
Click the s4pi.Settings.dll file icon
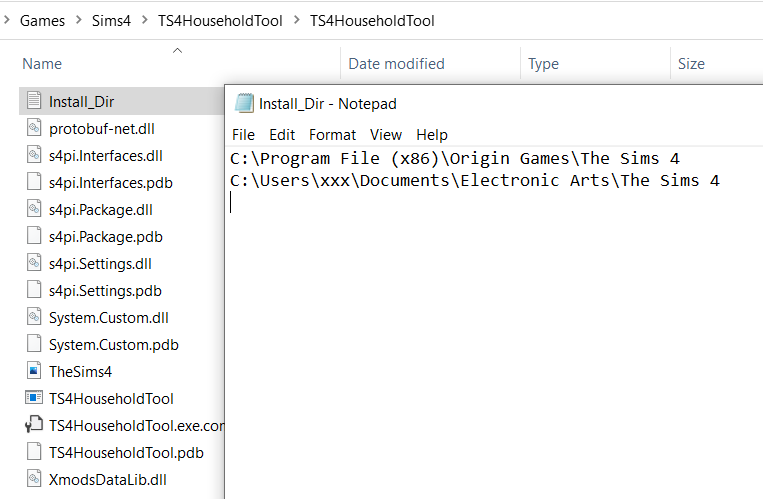[34, 263]
